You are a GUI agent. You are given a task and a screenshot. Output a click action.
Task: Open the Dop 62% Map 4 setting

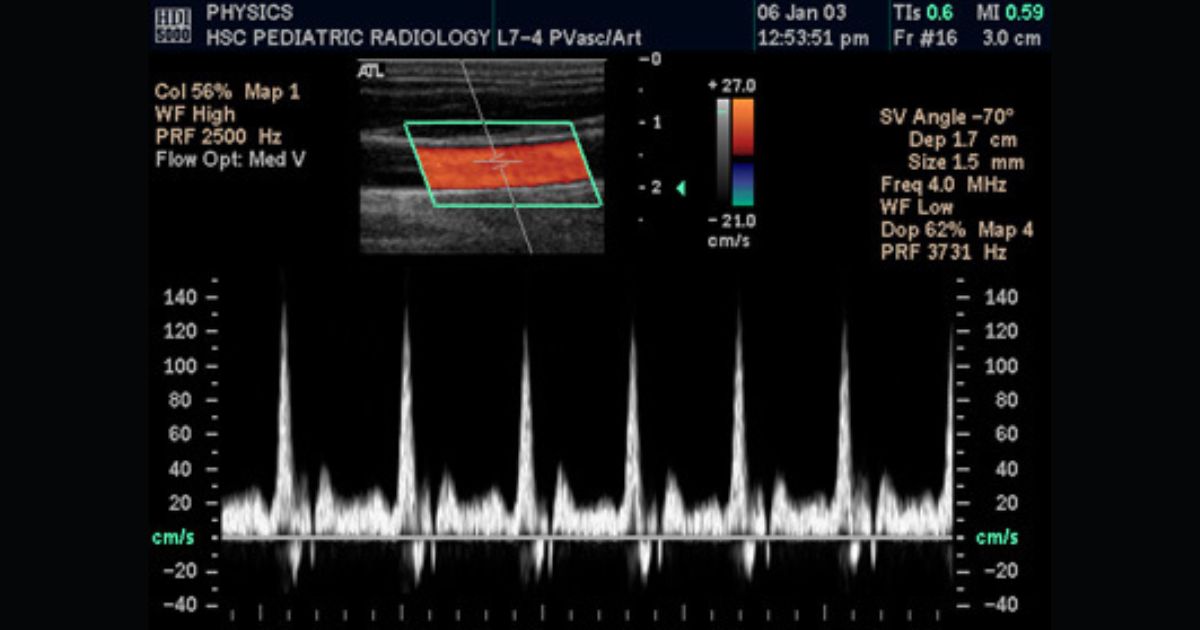(x=956, y=230)
